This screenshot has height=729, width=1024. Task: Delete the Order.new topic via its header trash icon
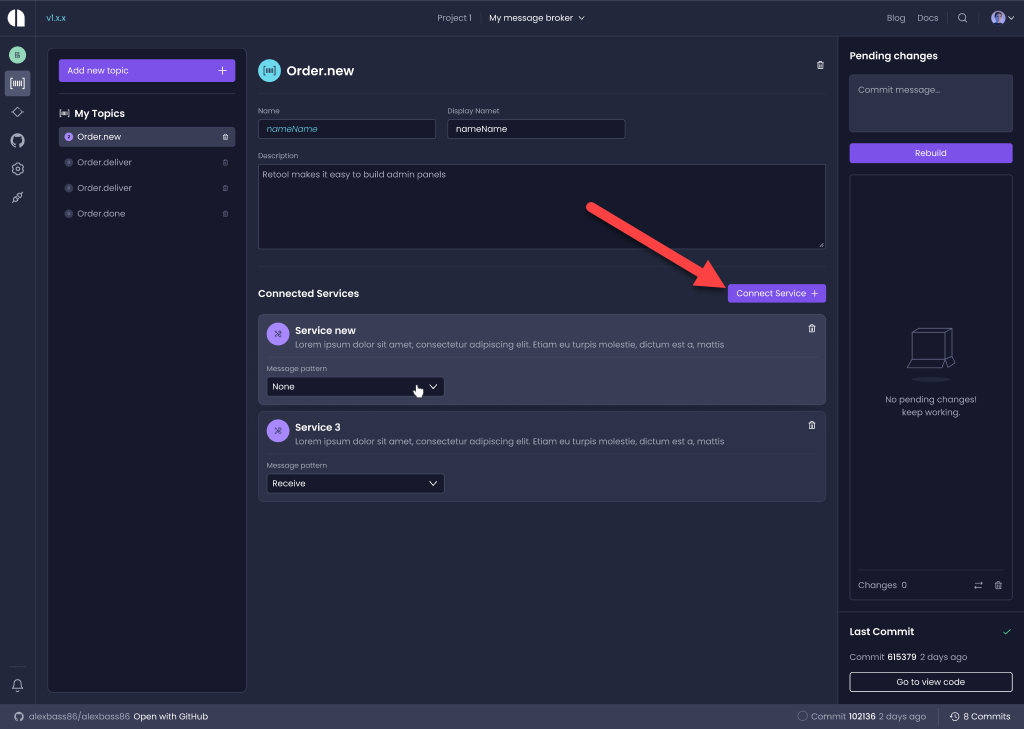(x=820, y=64)
